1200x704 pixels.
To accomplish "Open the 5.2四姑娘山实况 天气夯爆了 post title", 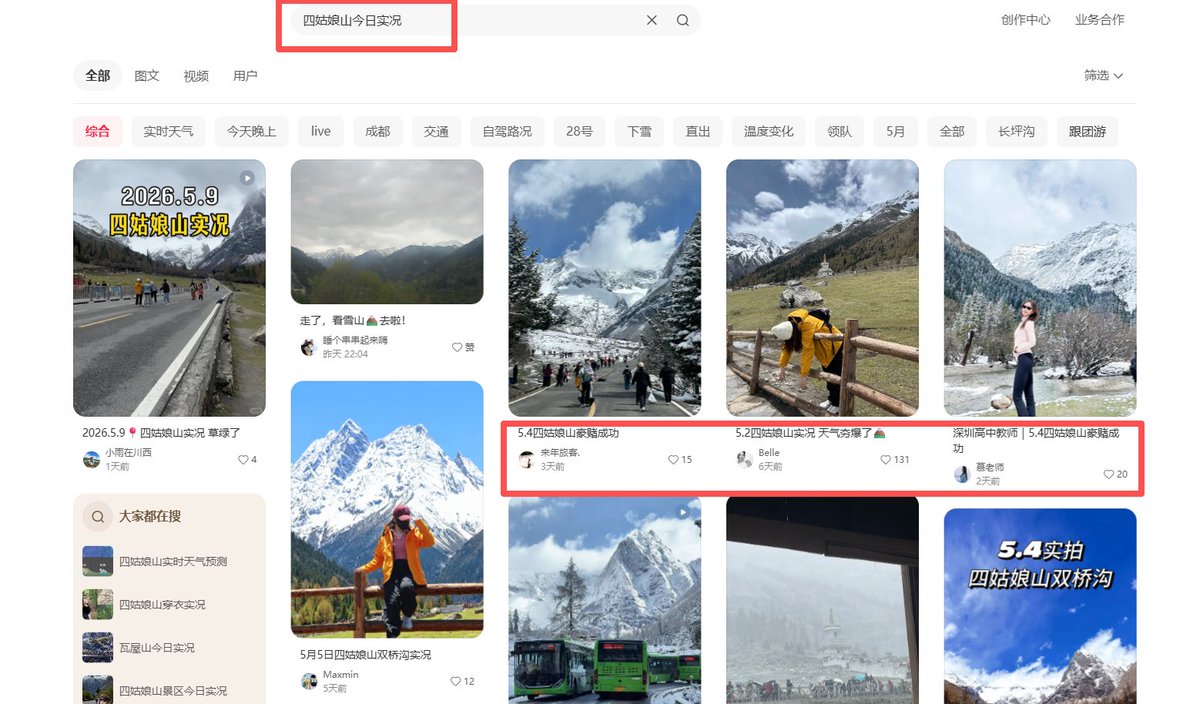I will pyautogui.click(x=811, y=433).
